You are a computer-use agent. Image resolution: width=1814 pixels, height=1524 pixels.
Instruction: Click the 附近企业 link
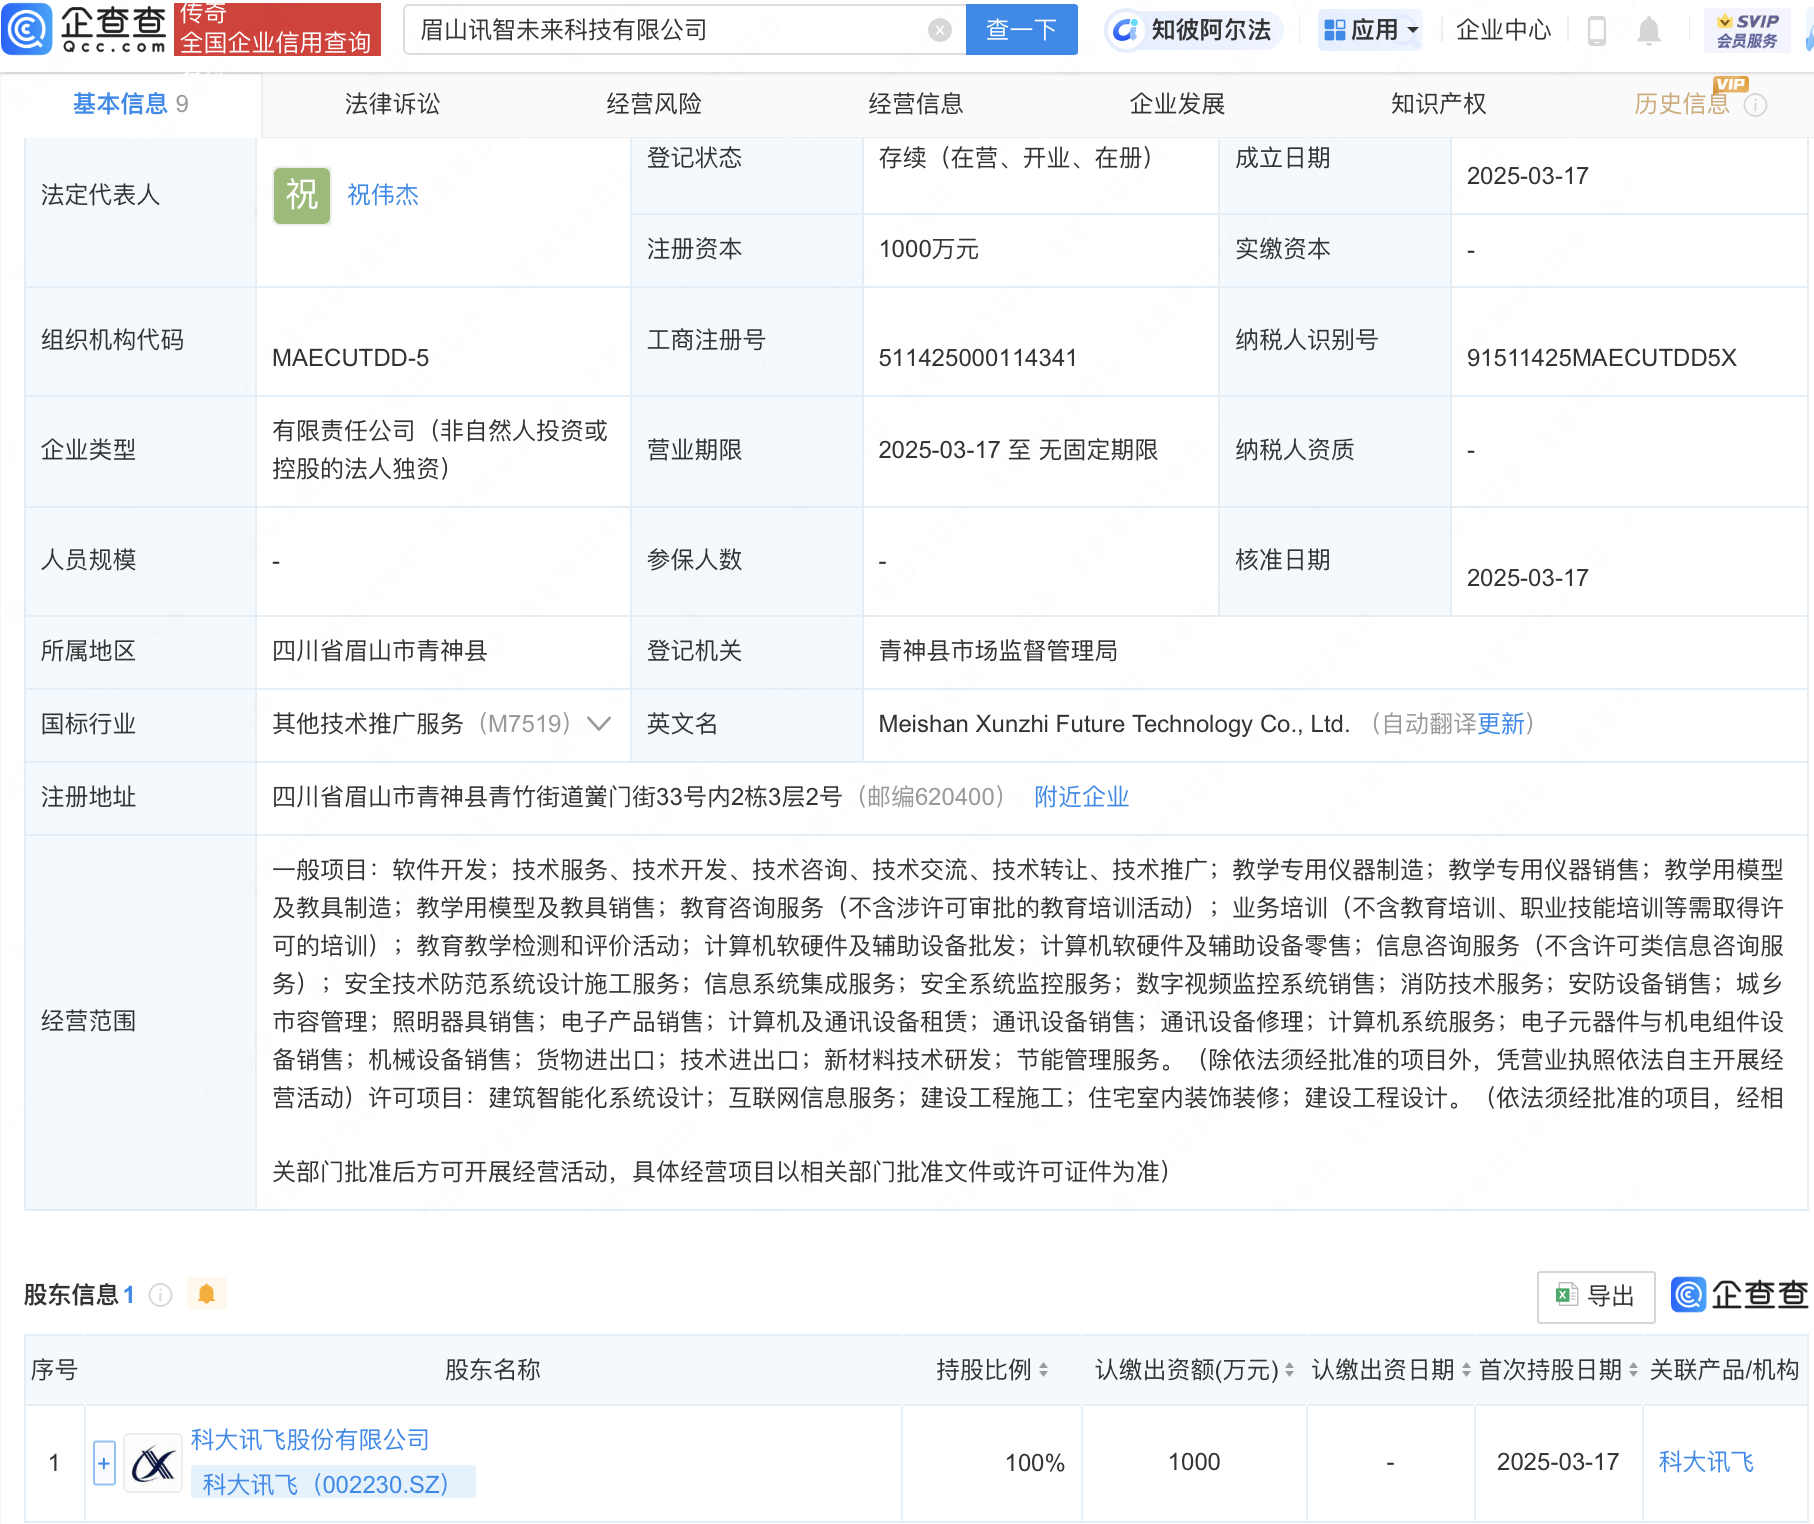(x=1080, y=797)
